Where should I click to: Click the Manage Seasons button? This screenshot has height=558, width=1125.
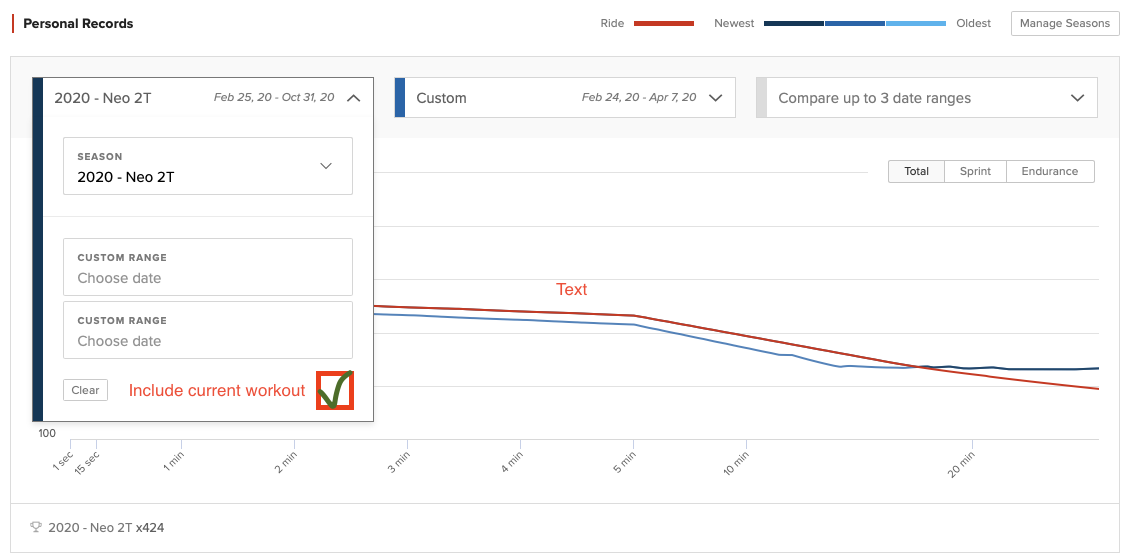pyautogui.click(x=1064, y=23)
